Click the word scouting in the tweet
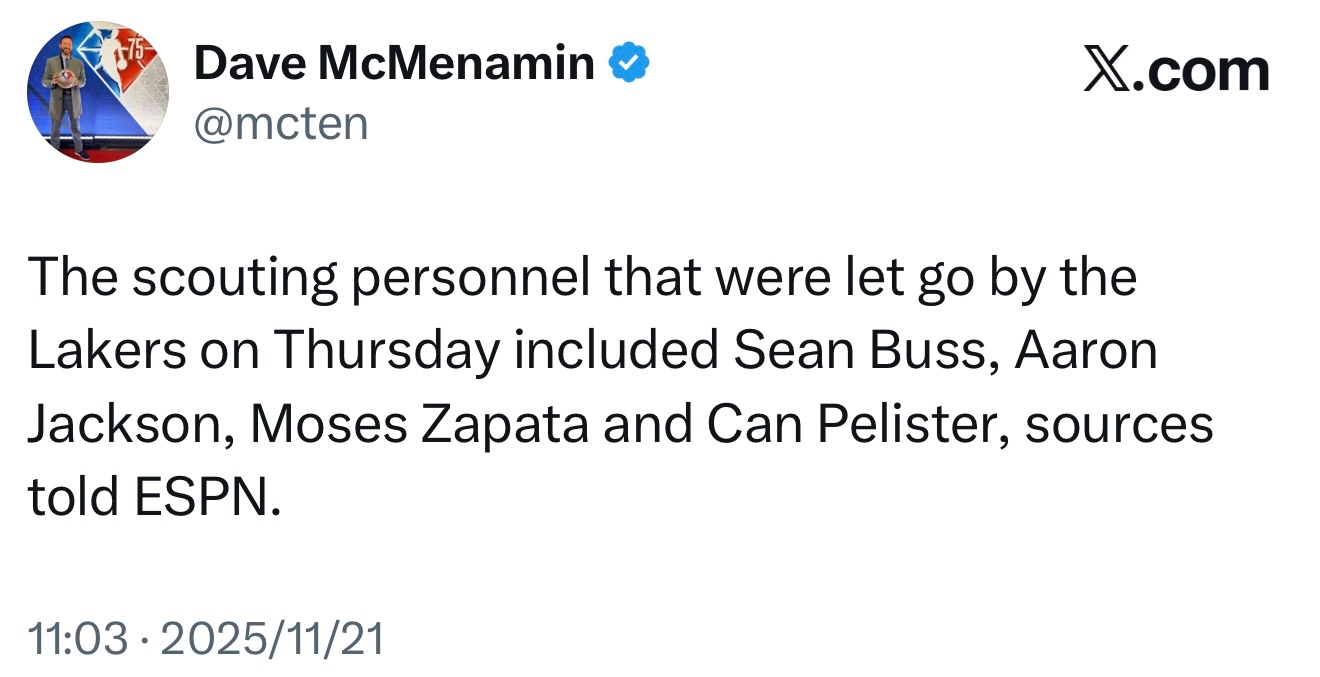This screenshot has width=1320, height=677. 237,280
